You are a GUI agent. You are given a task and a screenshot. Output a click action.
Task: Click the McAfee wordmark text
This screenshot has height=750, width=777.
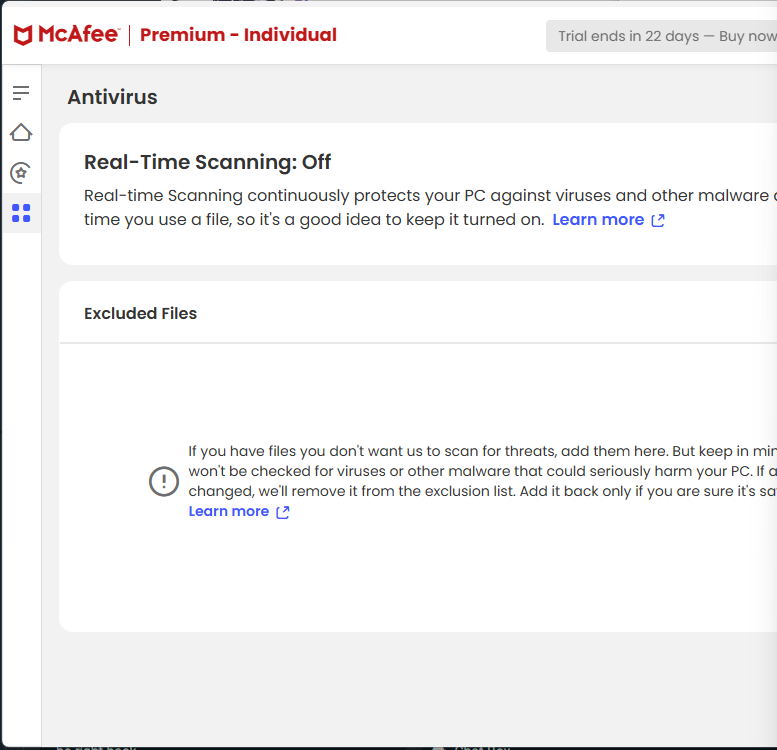(x=79, y=35)
